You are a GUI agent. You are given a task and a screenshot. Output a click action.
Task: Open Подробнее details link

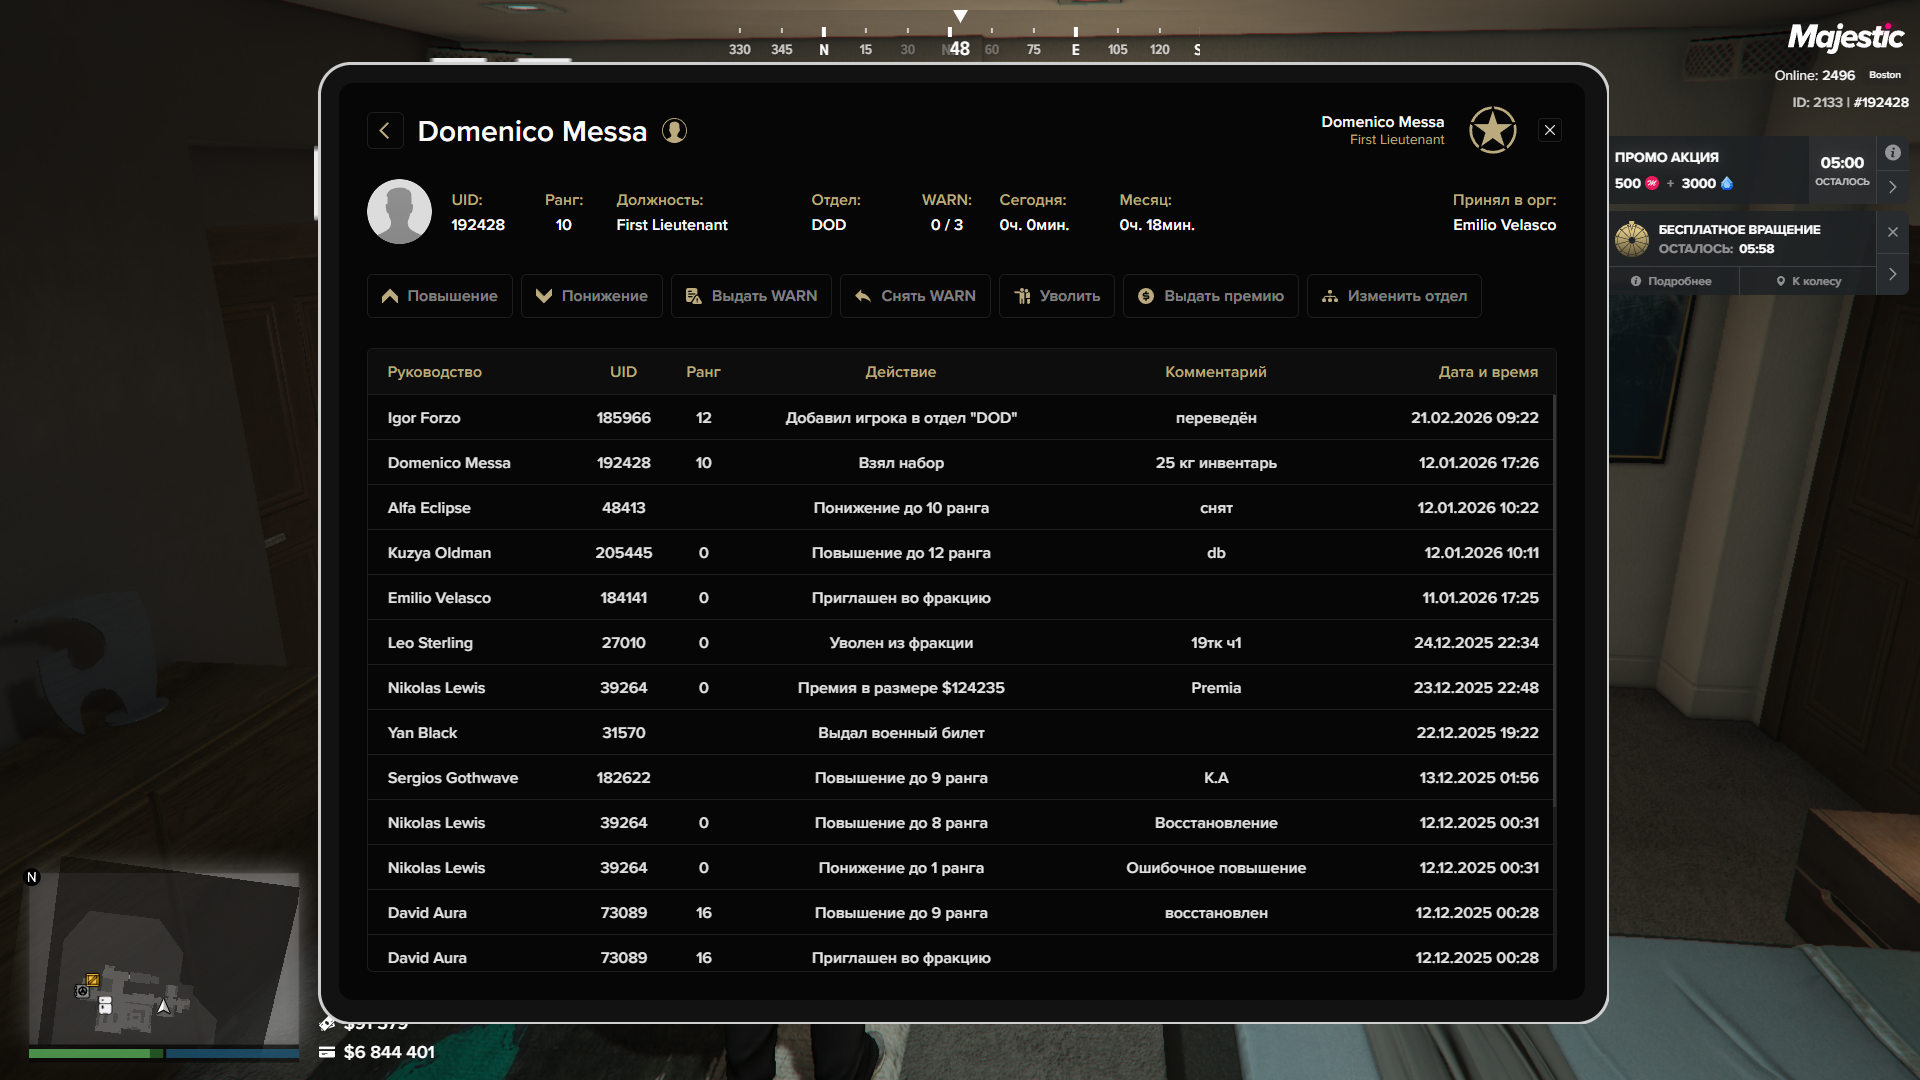point(1671,282)
